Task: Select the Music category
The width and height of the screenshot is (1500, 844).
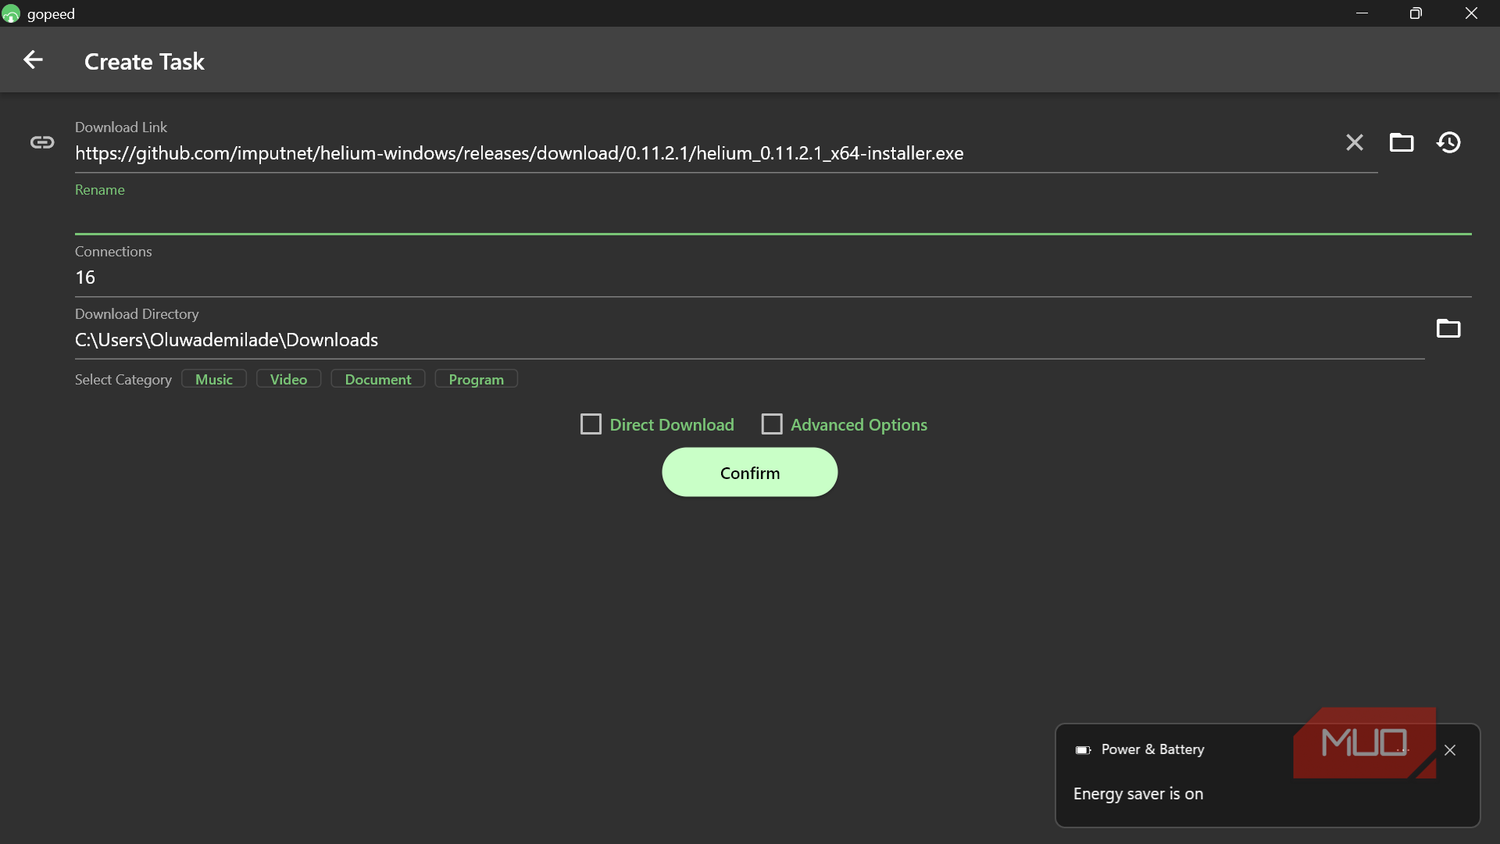Action: (214, 379)
